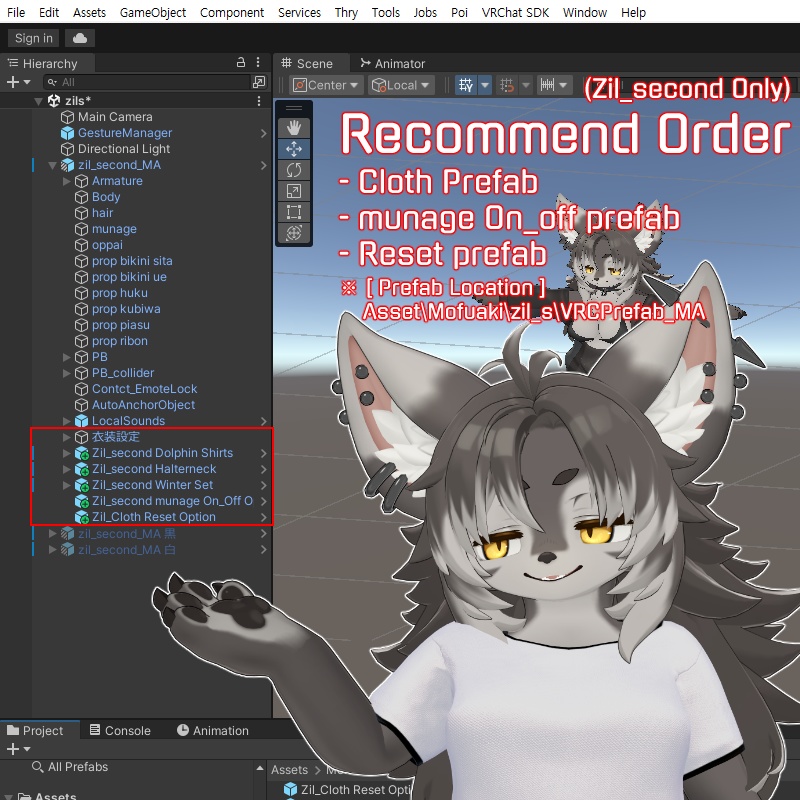Open the GameObject menu
Image resolution: width=800 pixels, height=800 pixels.
click(x=153, y=12)
